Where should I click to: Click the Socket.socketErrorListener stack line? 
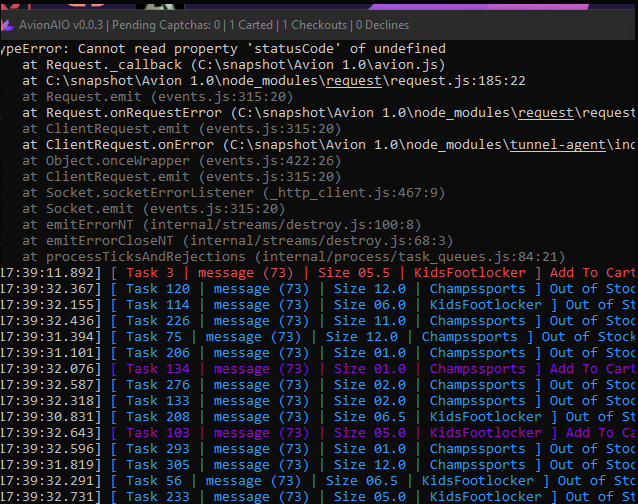pyautogui.click(x=234, y=193)
